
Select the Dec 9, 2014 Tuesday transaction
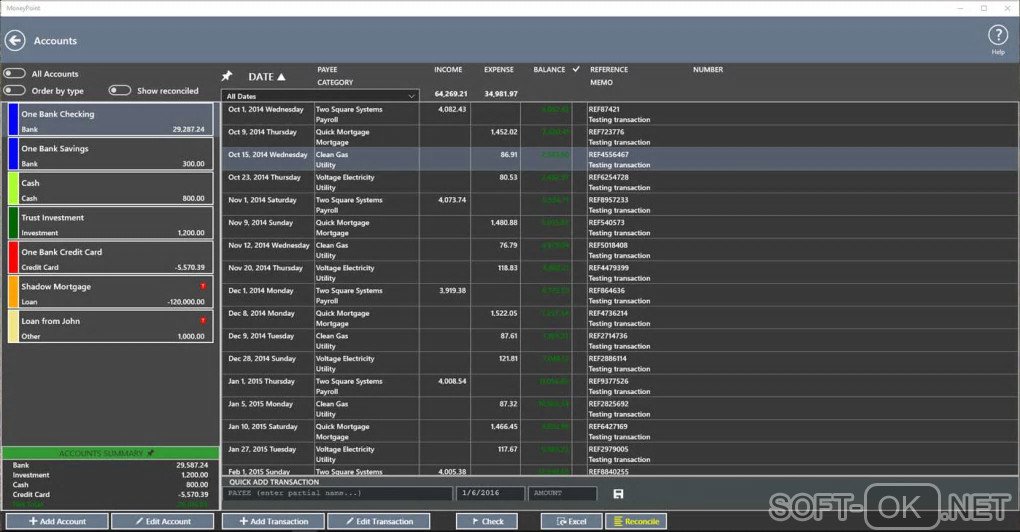click(621, 341)
